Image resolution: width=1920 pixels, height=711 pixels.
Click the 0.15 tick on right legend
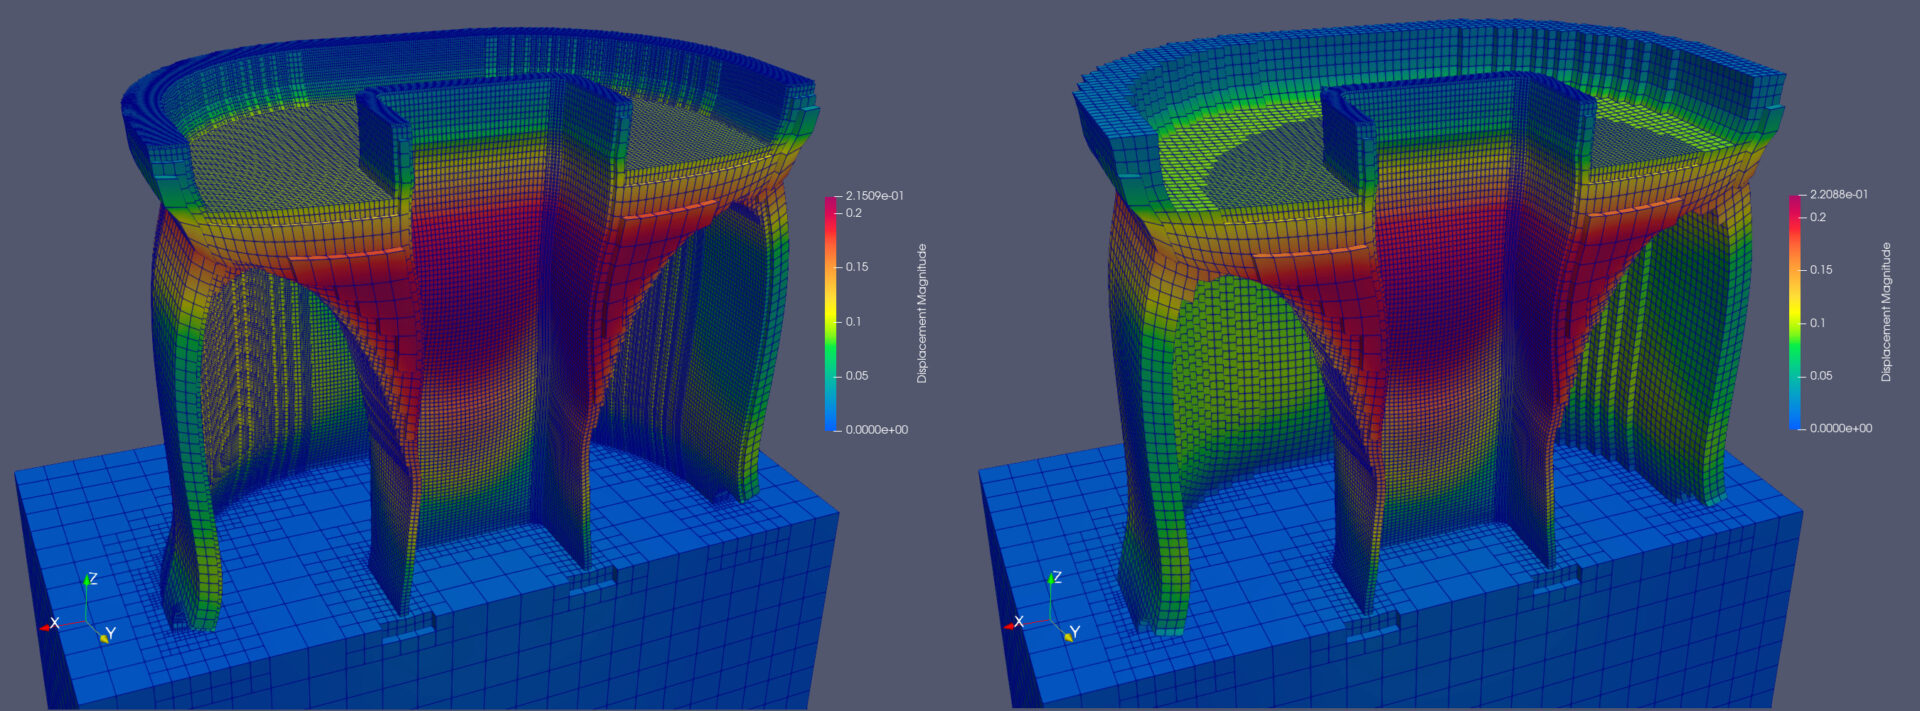pyautogui.click(x=1821, y=270)
